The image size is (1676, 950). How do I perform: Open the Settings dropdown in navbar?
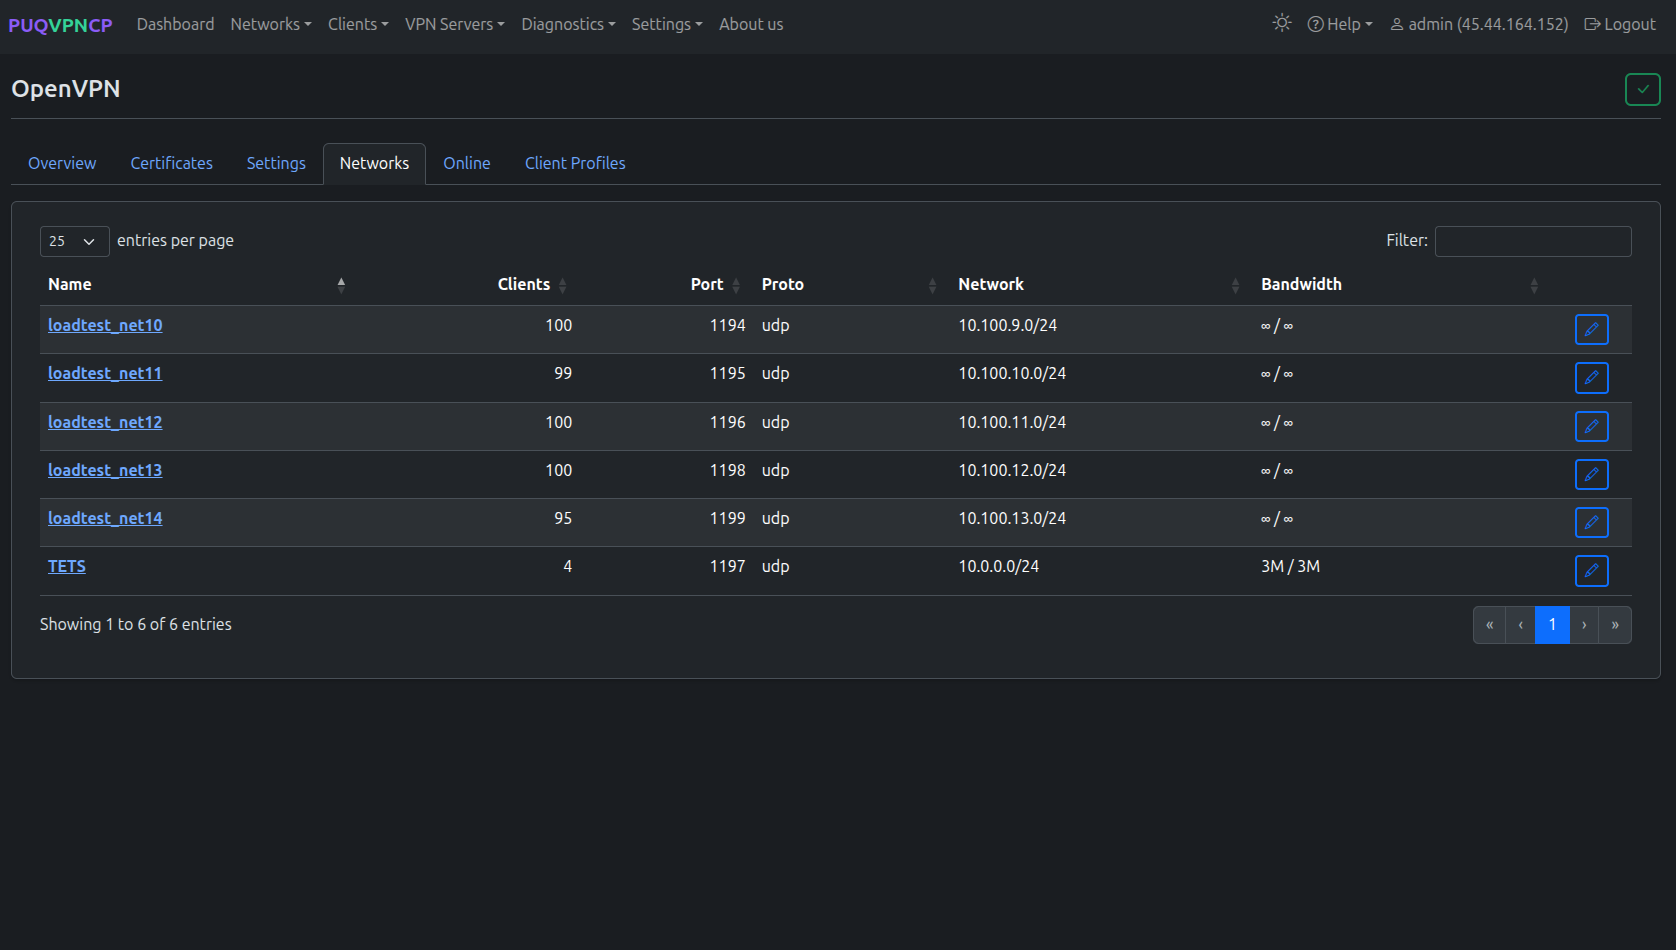point(667,24)
